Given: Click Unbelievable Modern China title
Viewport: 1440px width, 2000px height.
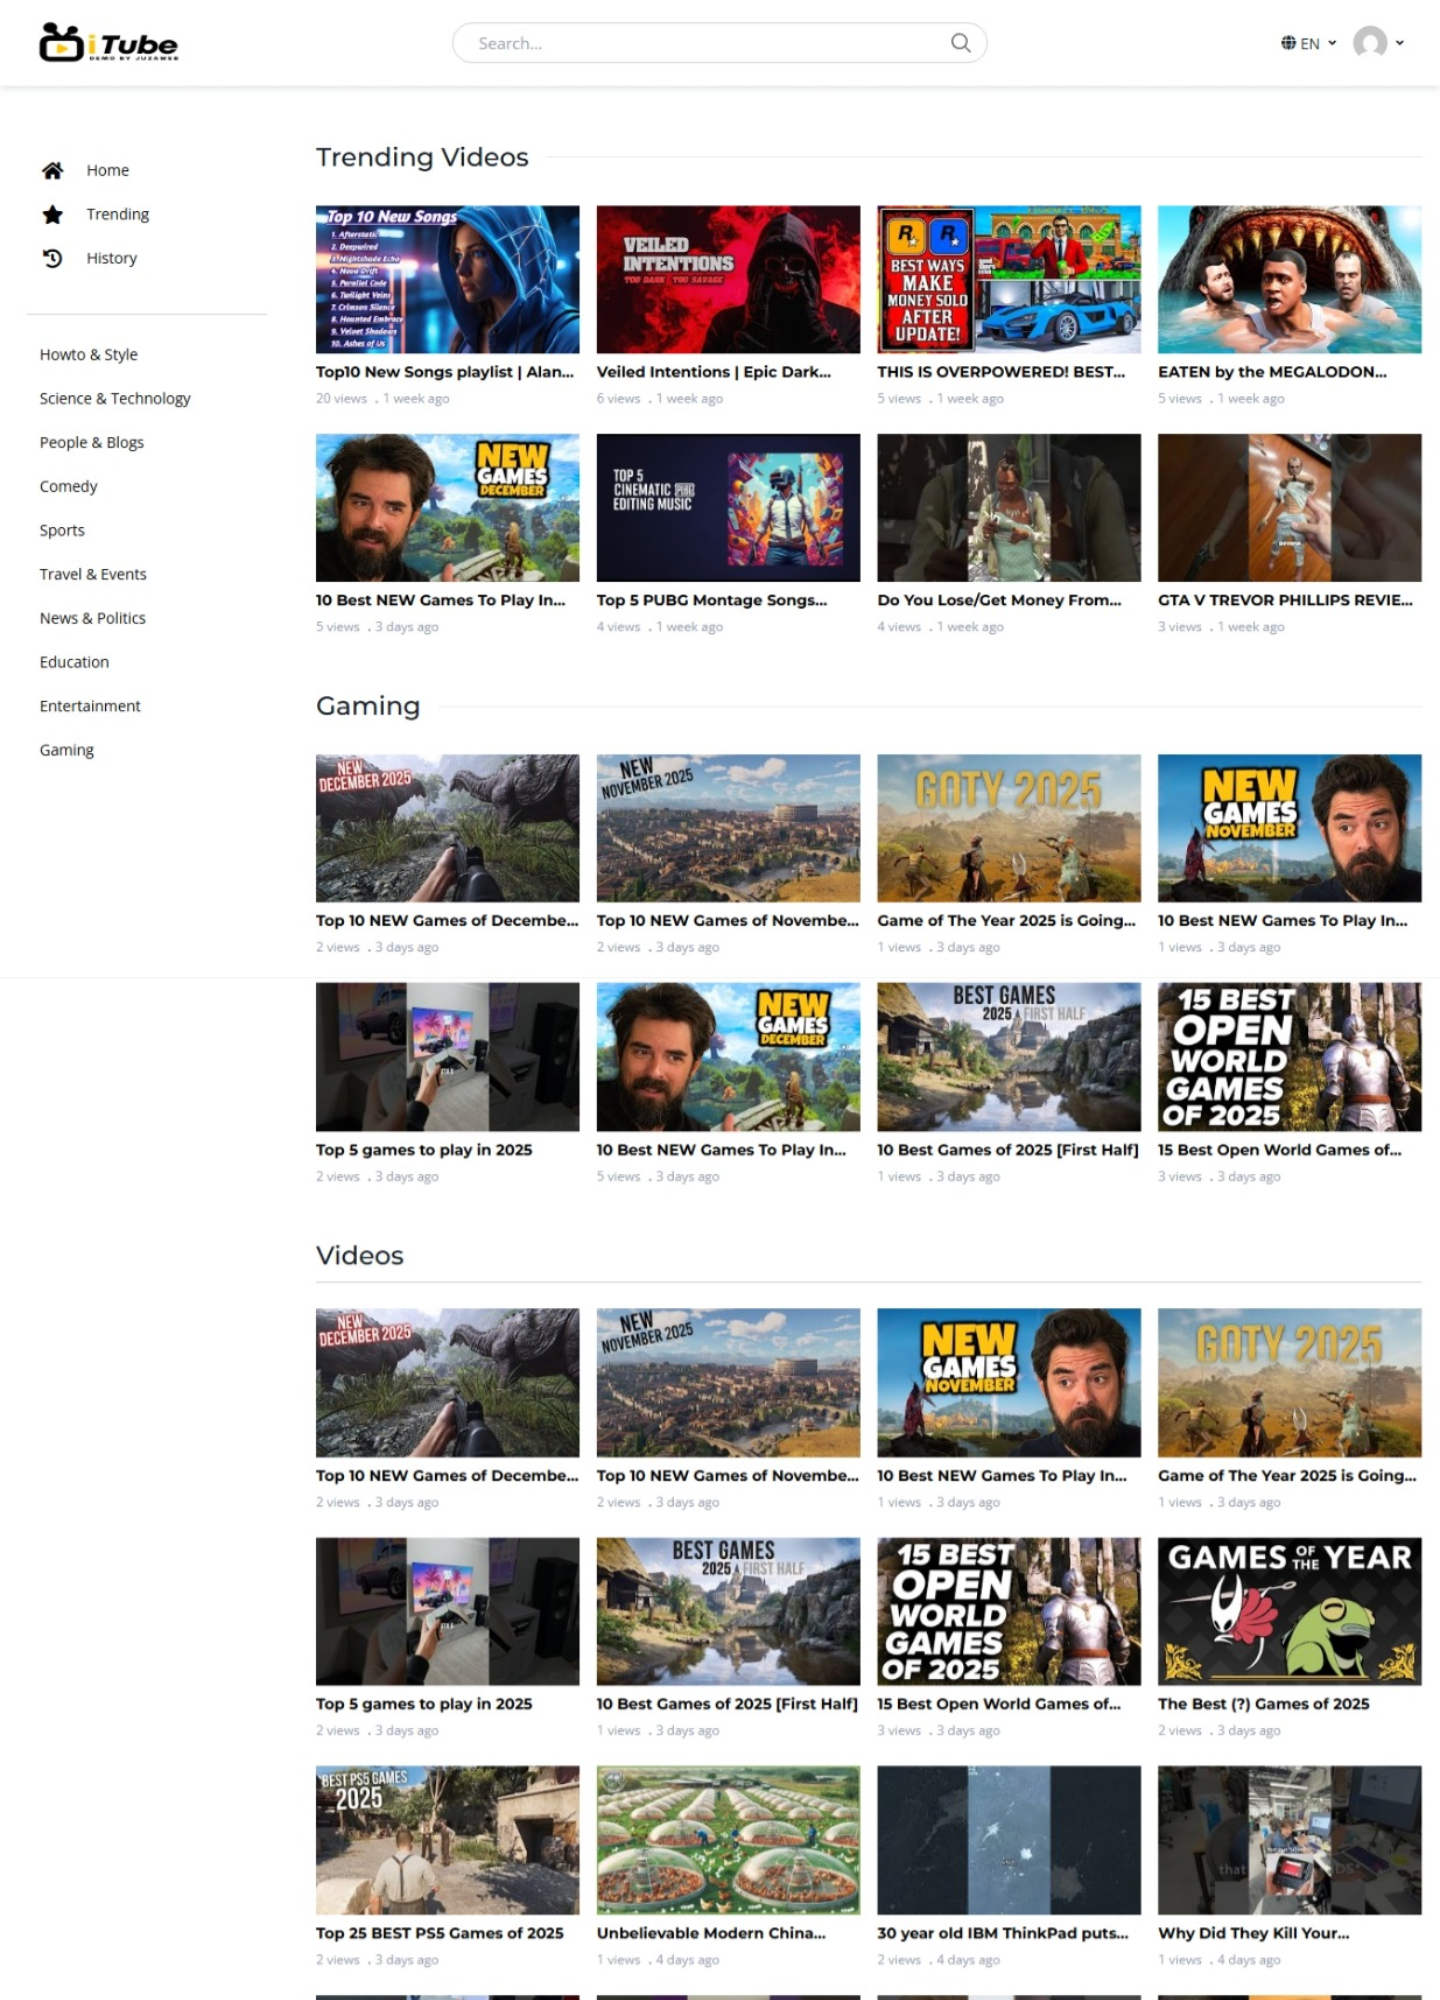Looking at the screenshot, I should tap(711, 1933).
